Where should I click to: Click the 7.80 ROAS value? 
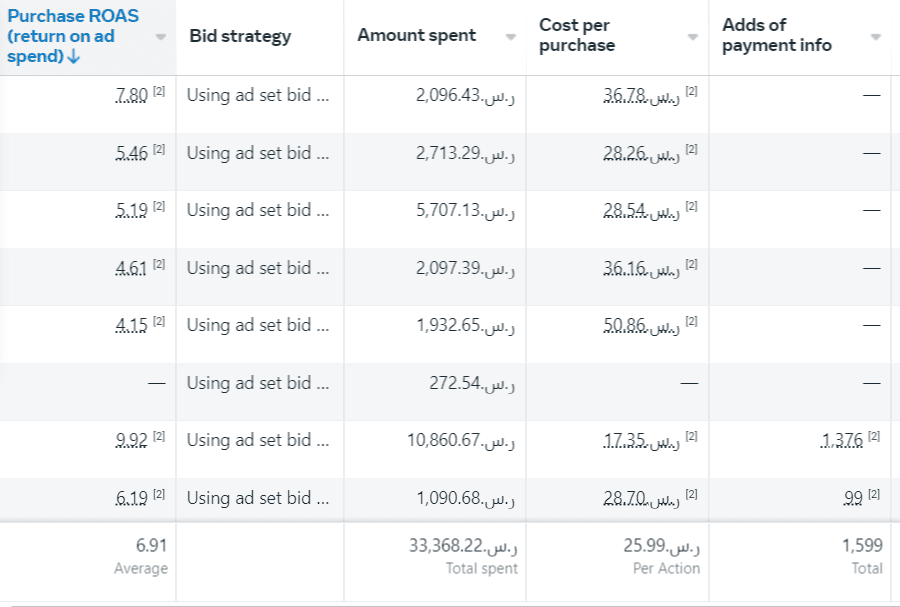tap(132, 95)
